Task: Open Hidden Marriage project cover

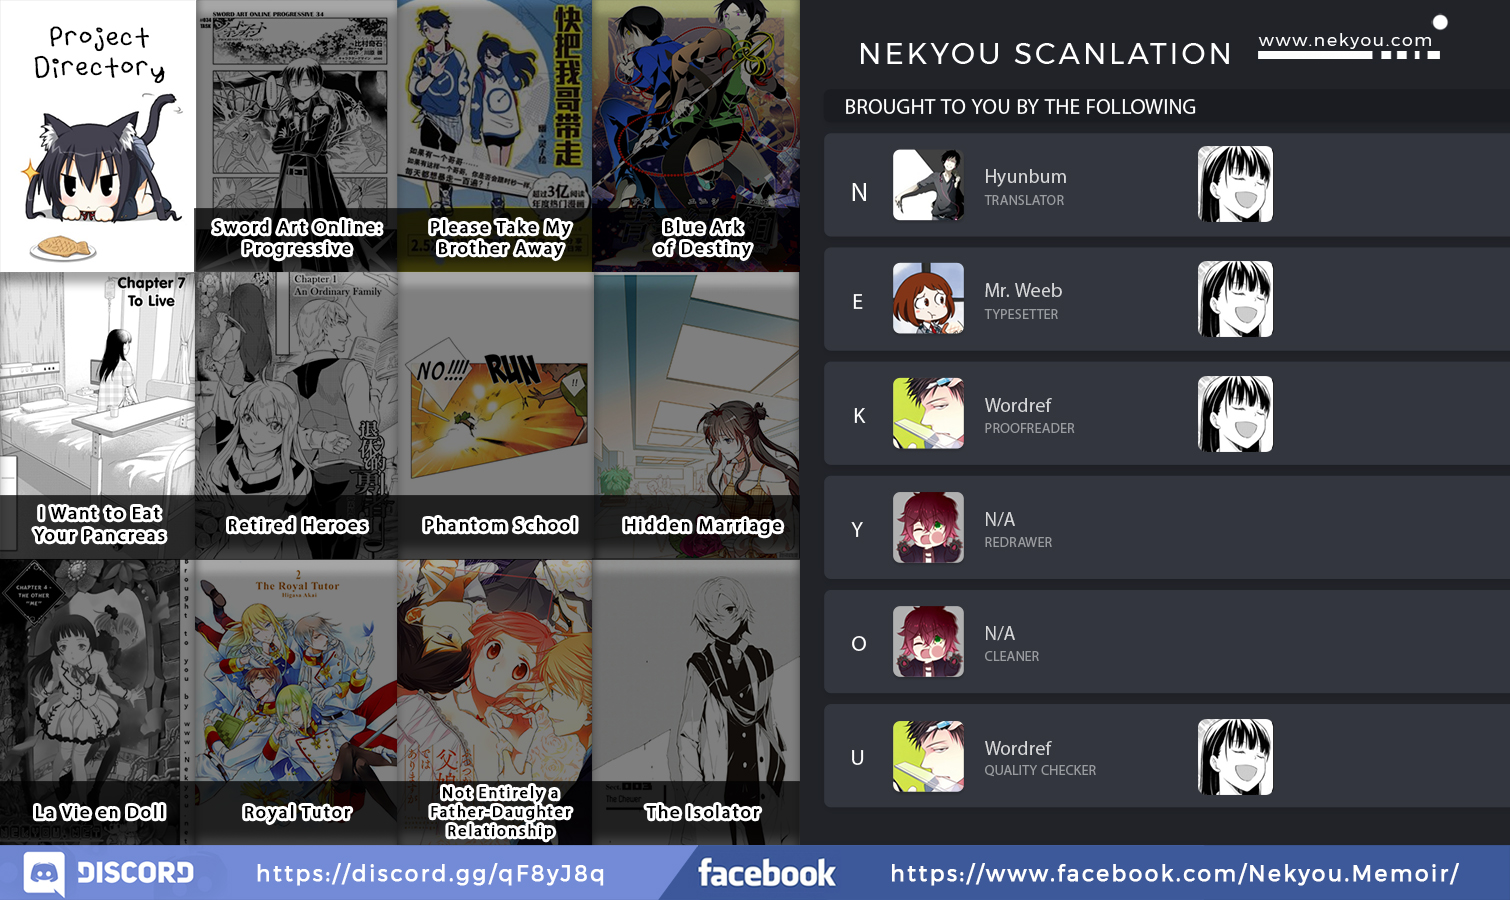Action: tap(697, 416)
